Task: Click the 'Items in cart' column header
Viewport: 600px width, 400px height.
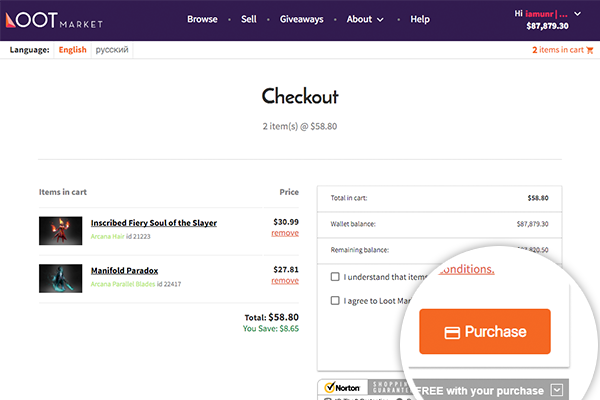Action: pos(63,192)
